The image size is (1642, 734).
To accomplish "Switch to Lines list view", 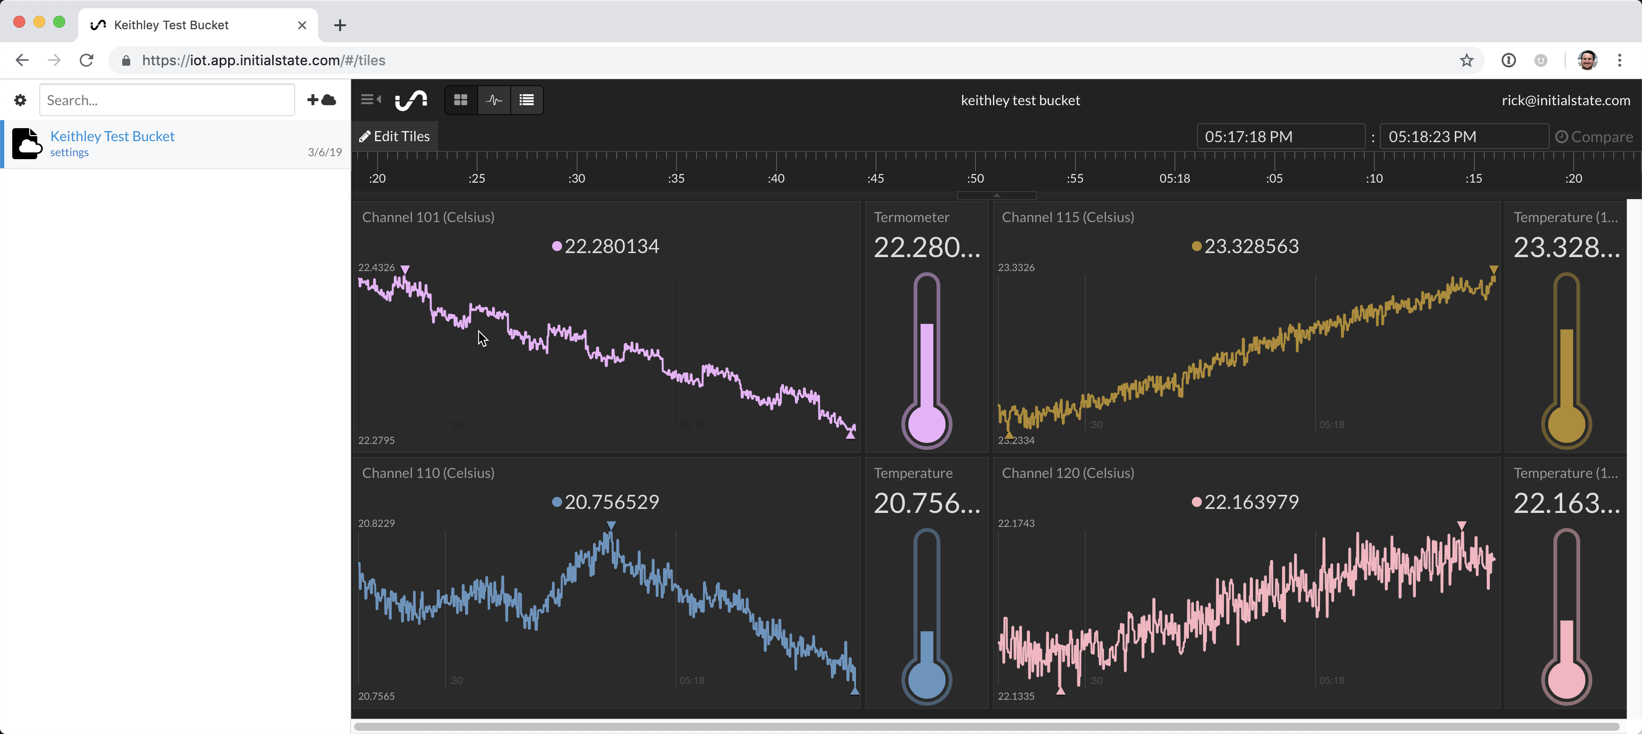I will coord(527,100).
